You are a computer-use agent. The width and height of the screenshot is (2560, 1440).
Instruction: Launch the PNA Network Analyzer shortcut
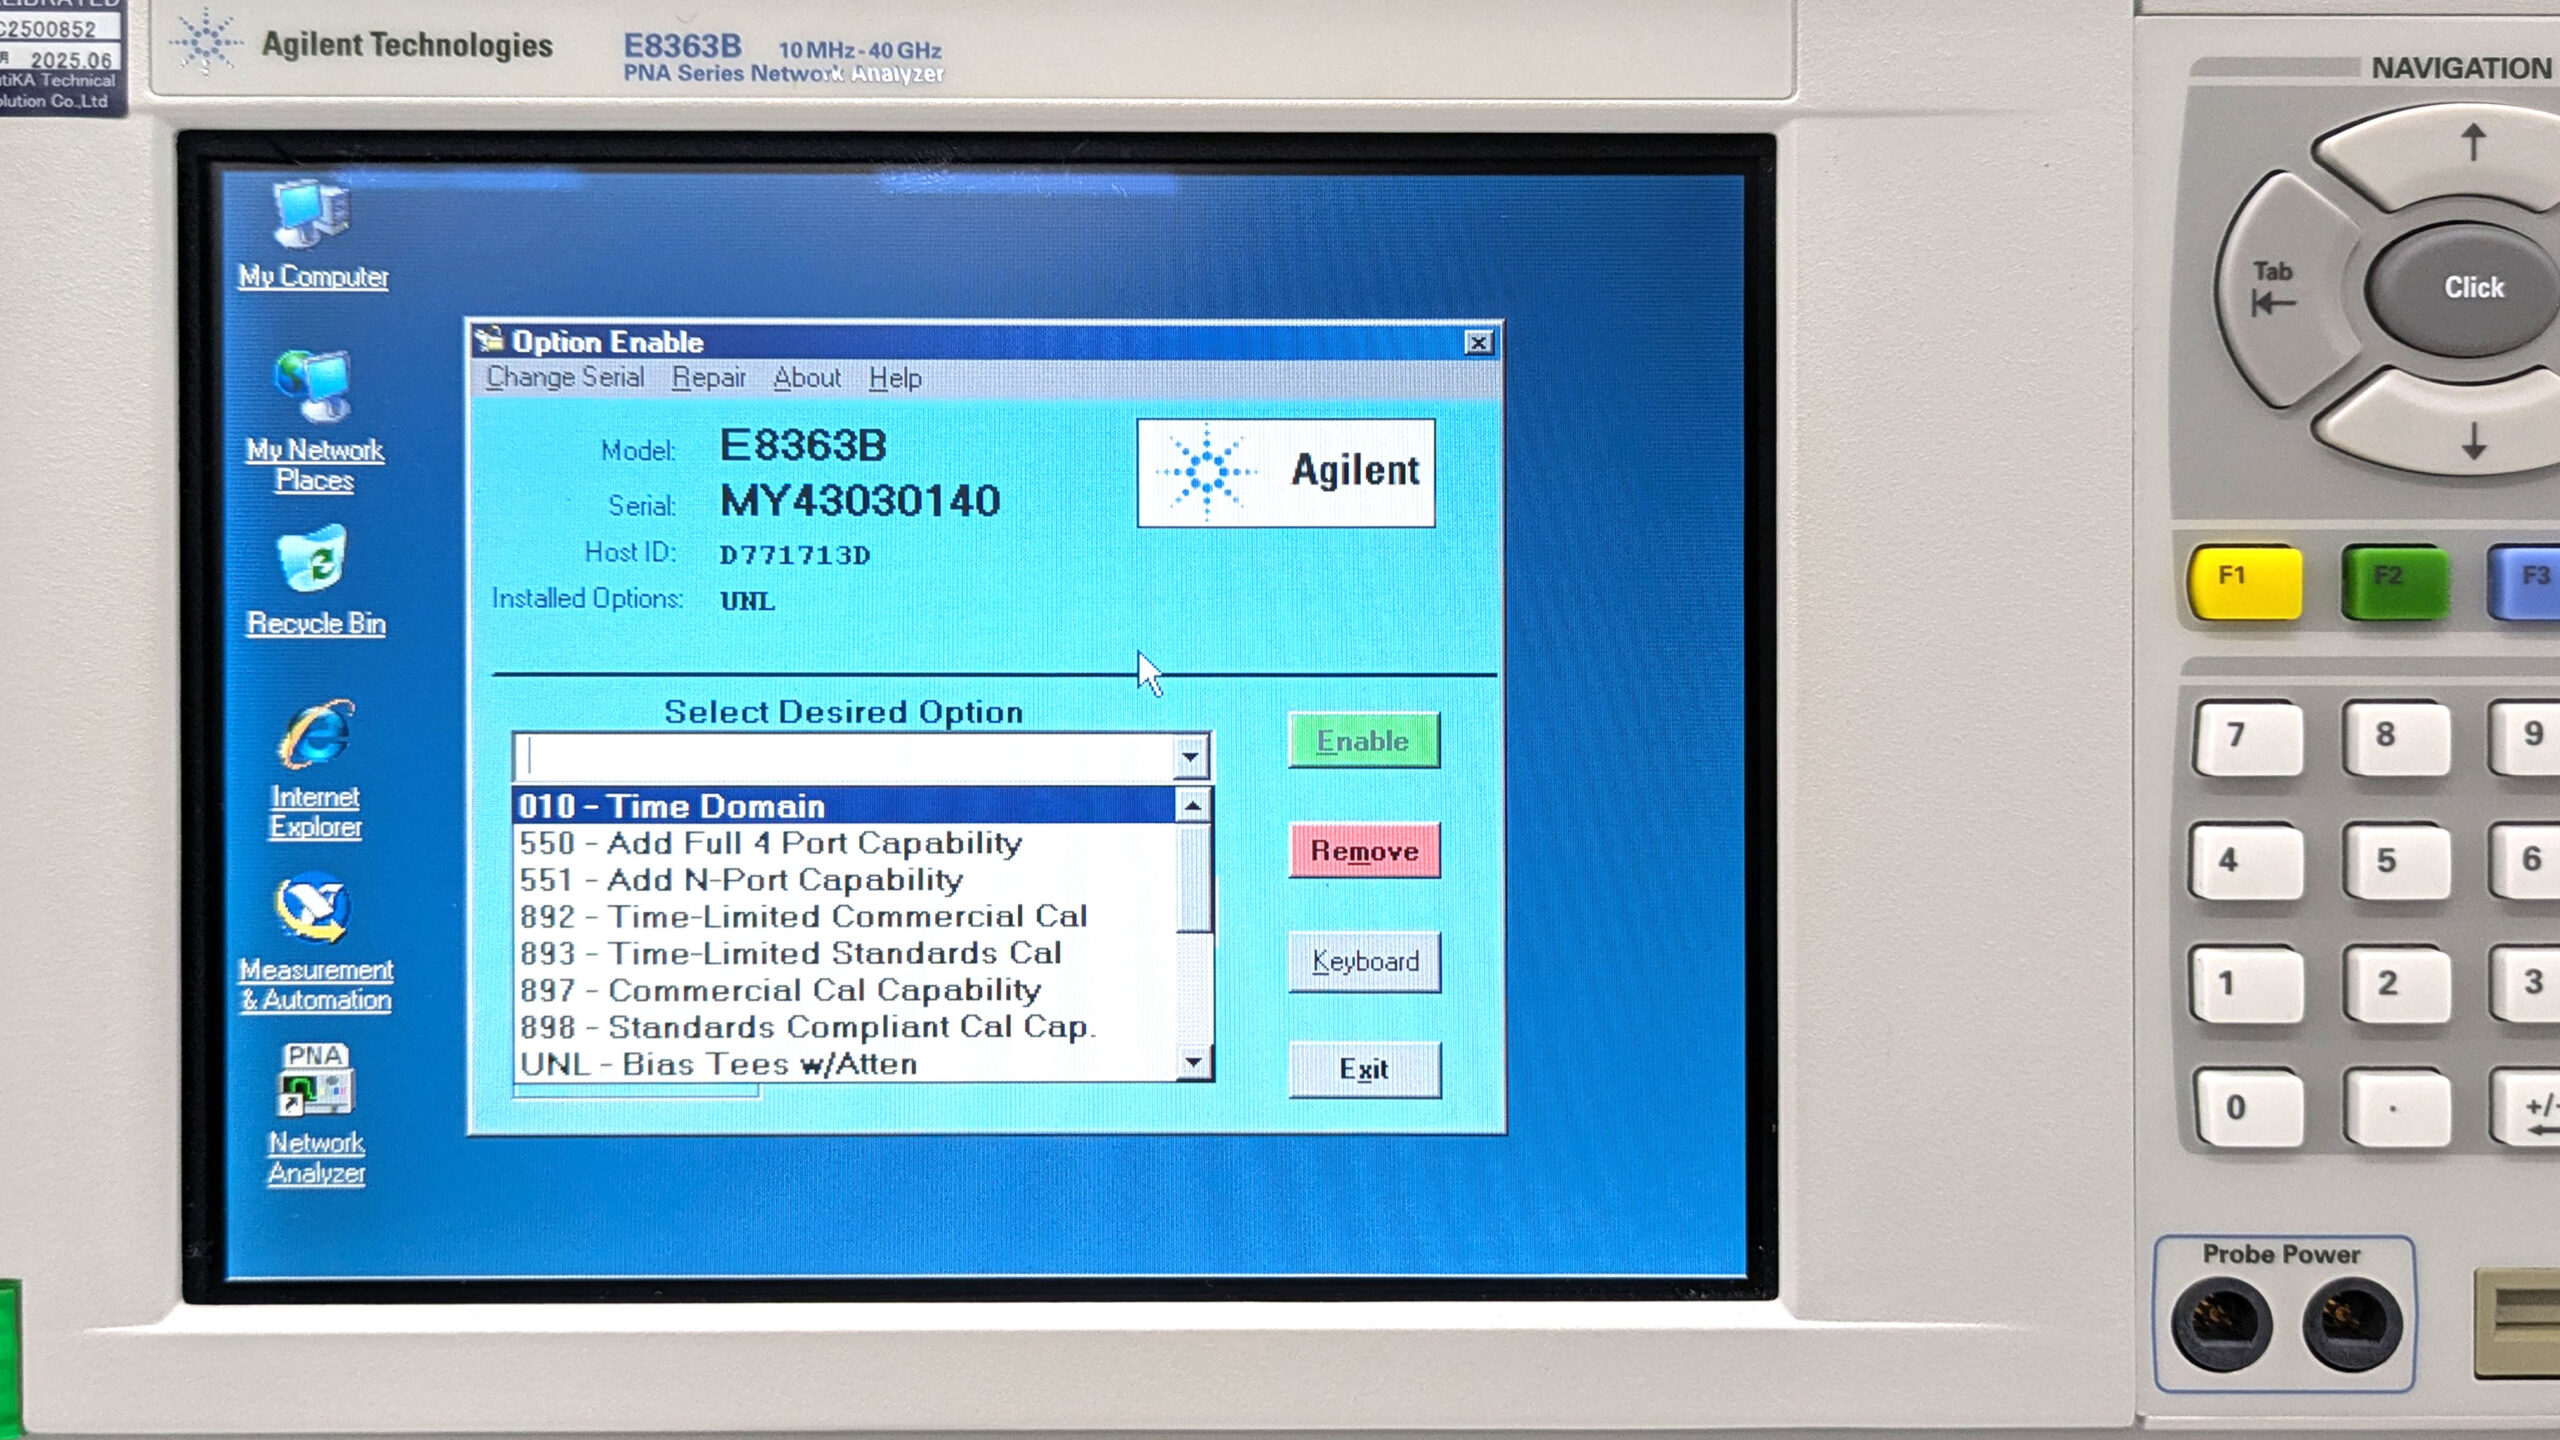tap(315, 1082)
